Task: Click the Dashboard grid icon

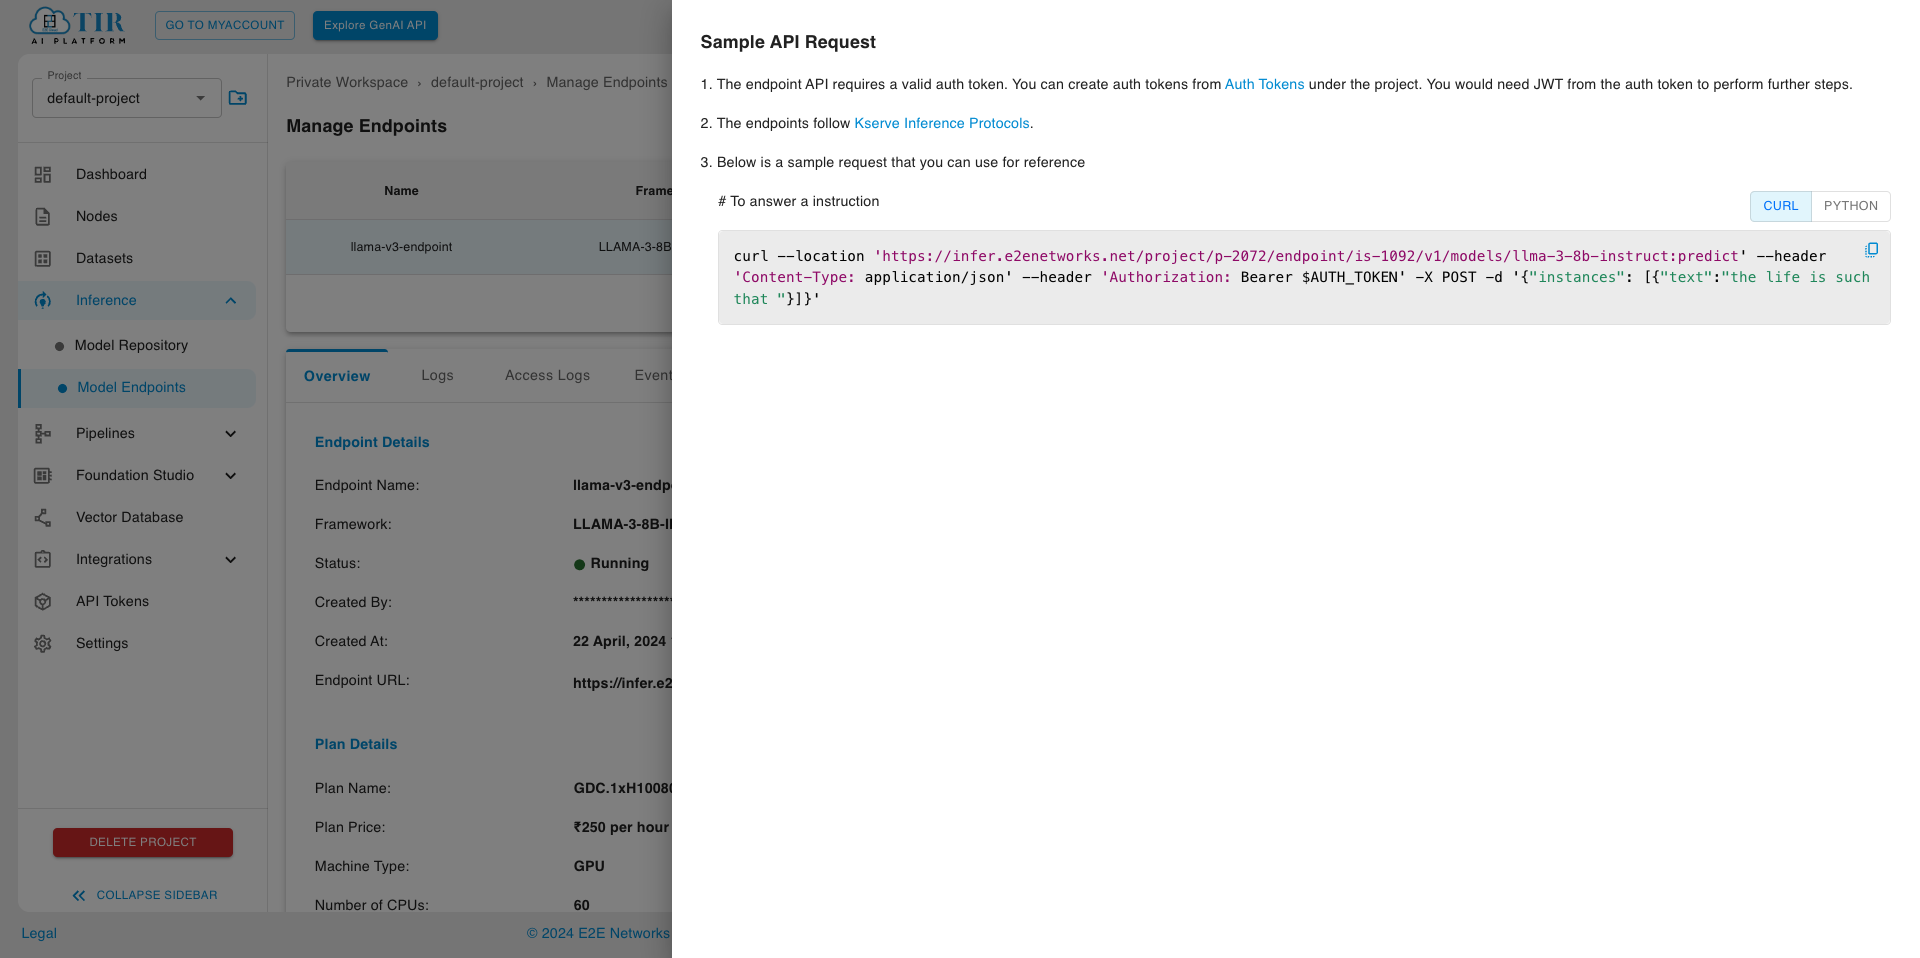Action: 43,174
